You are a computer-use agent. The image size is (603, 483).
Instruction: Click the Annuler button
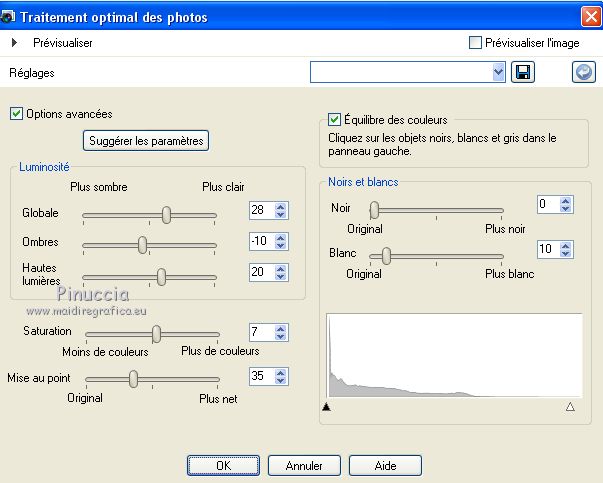coord(304,465)
